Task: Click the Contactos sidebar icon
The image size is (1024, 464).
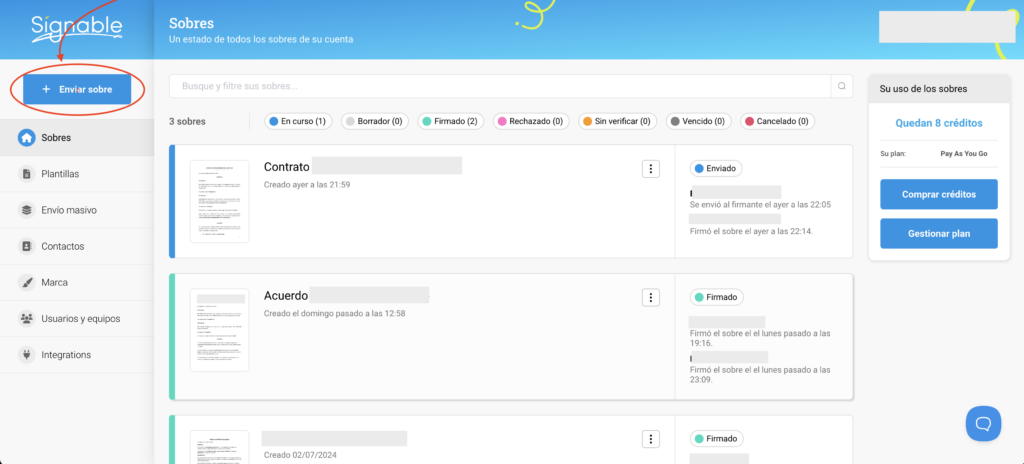Action: (27, 246)
